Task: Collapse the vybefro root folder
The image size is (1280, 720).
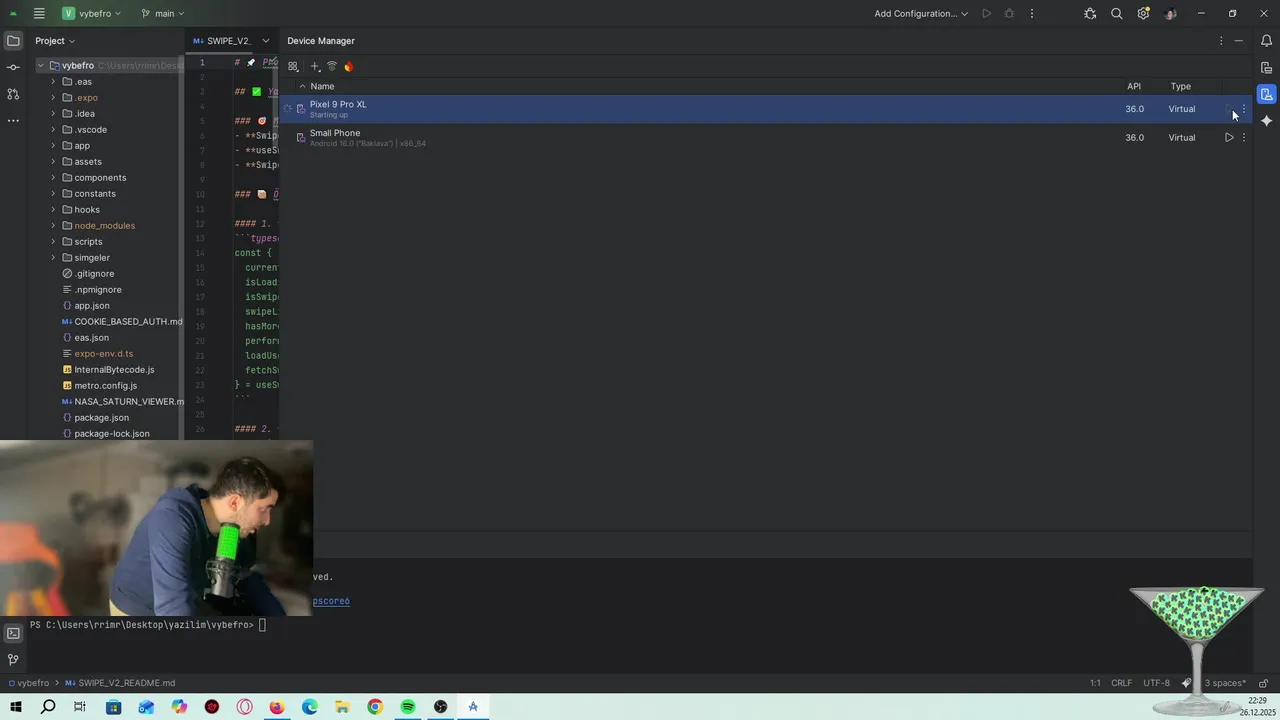Action: pos(41,66)
